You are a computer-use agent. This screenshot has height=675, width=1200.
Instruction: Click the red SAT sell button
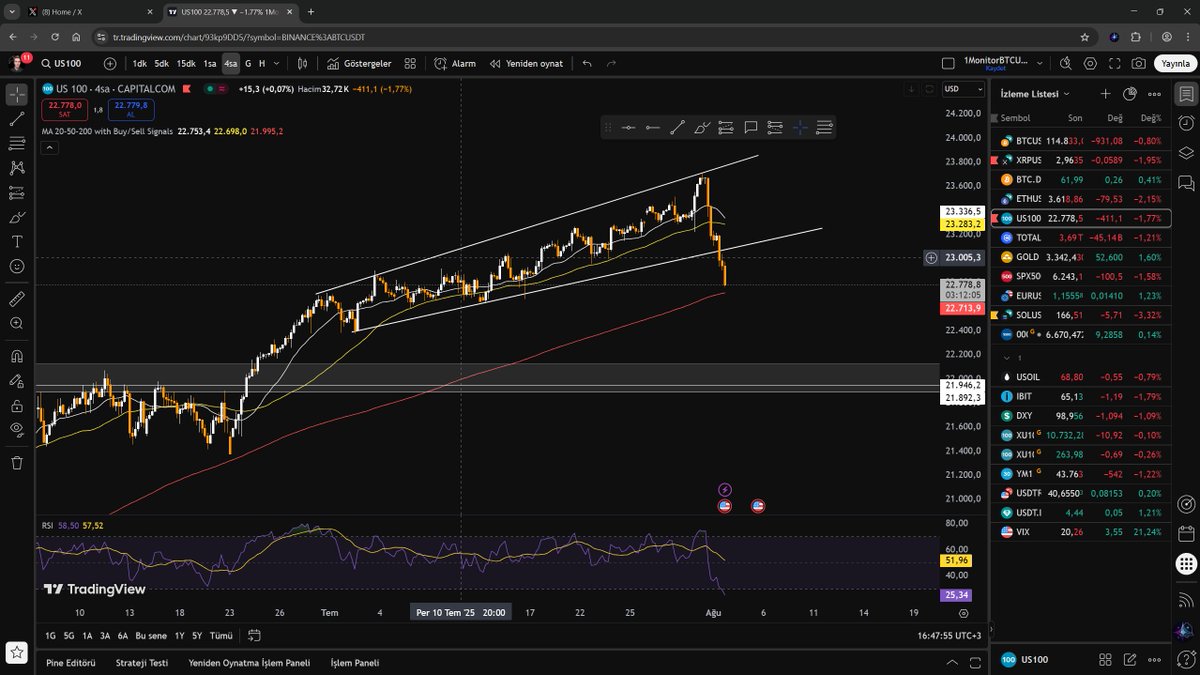(x=65, y=109)
